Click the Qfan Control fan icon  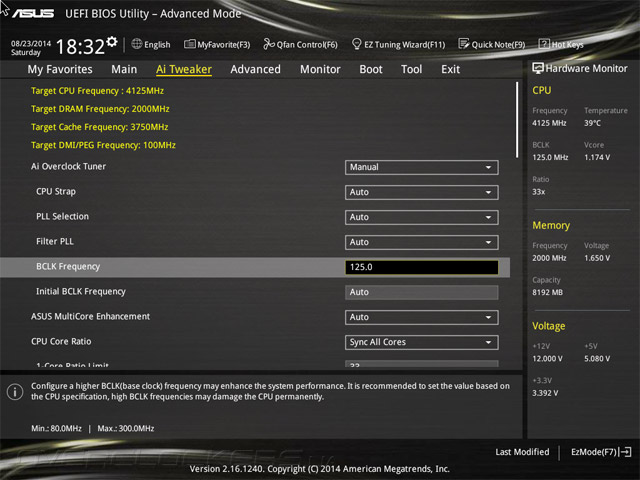269,44
